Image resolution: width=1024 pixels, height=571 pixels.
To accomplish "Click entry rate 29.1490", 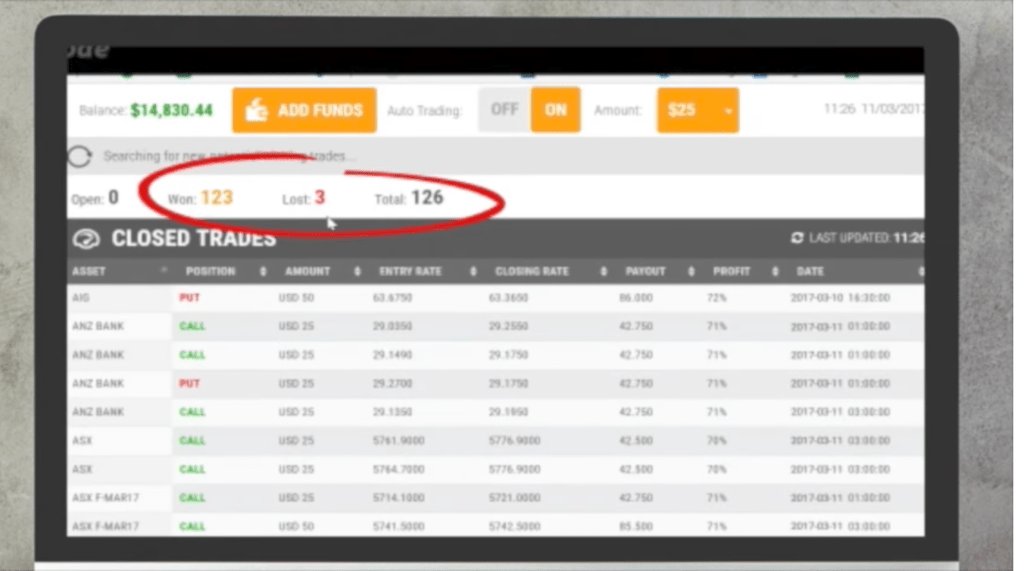I will click(392, 355).
